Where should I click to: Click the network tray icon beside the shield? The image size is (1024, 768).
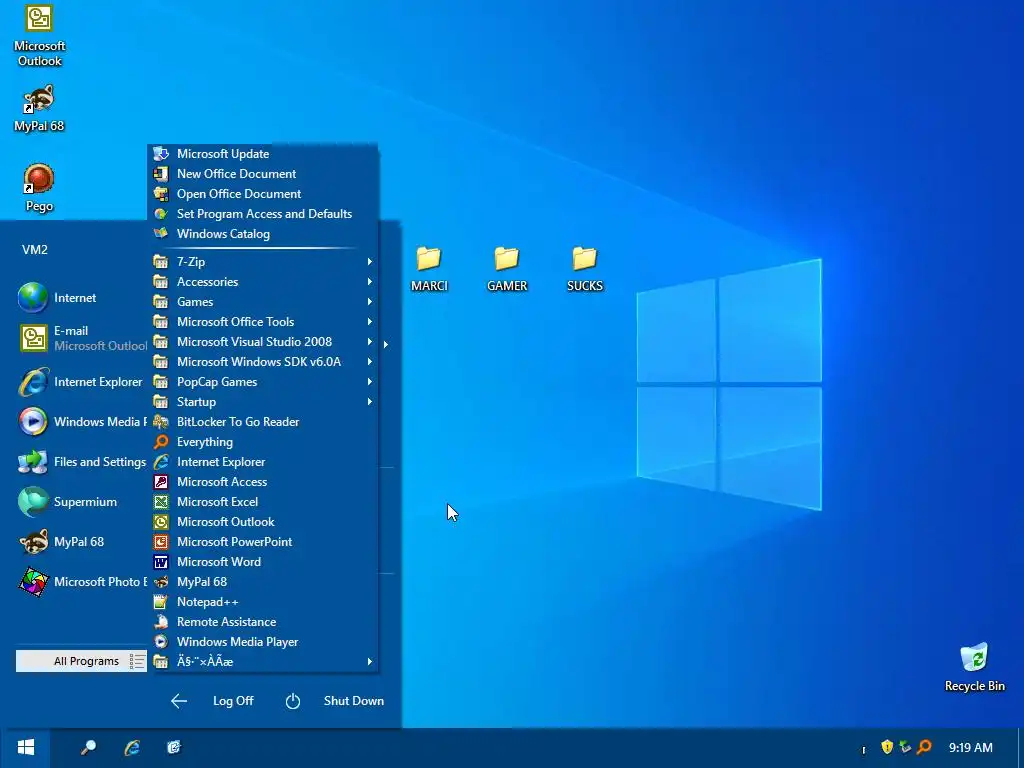pyautogui.click(x=905, y=747)
